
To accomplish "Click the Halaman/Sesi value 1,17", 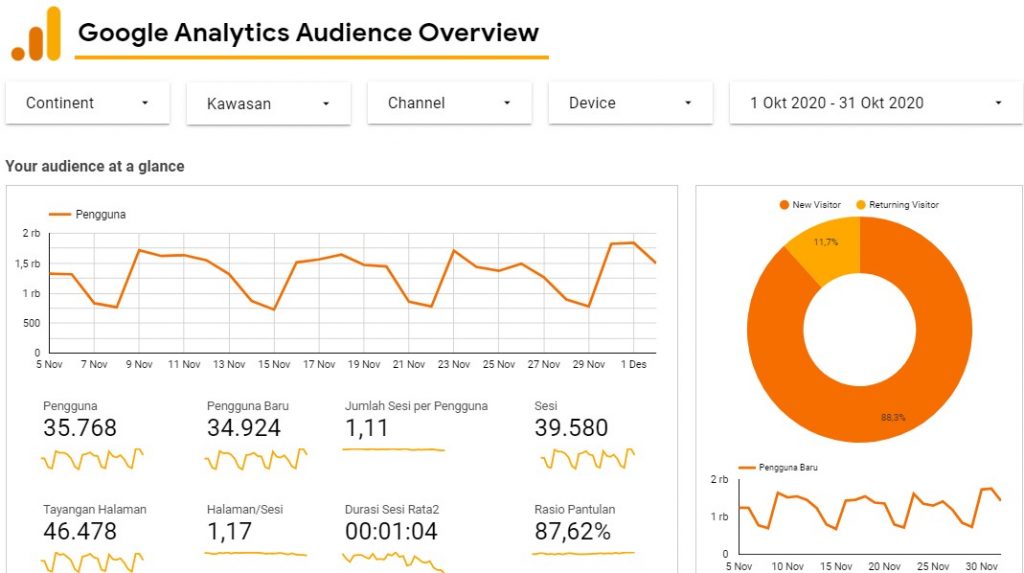I will [x=229, y=531].
